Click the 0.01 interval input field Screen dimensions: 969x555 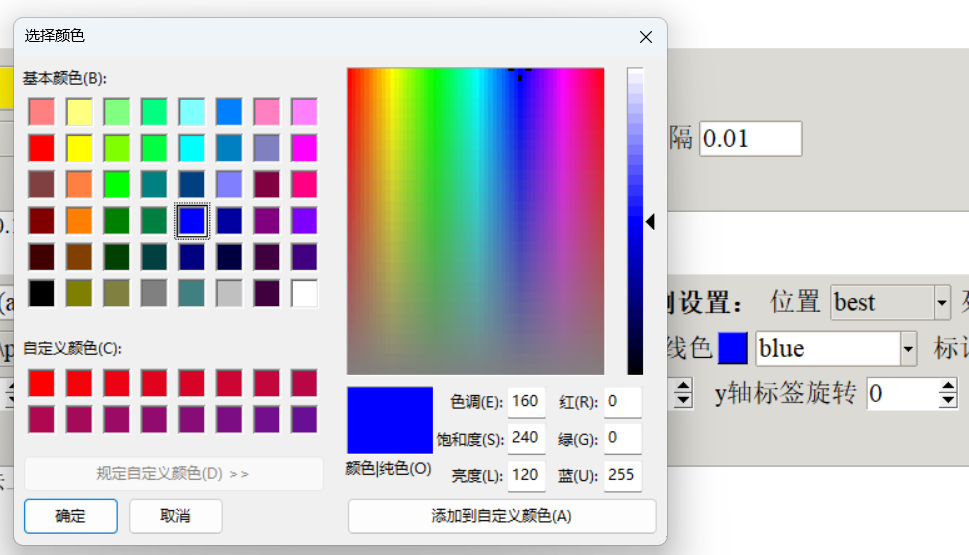[x=751, y=138]
